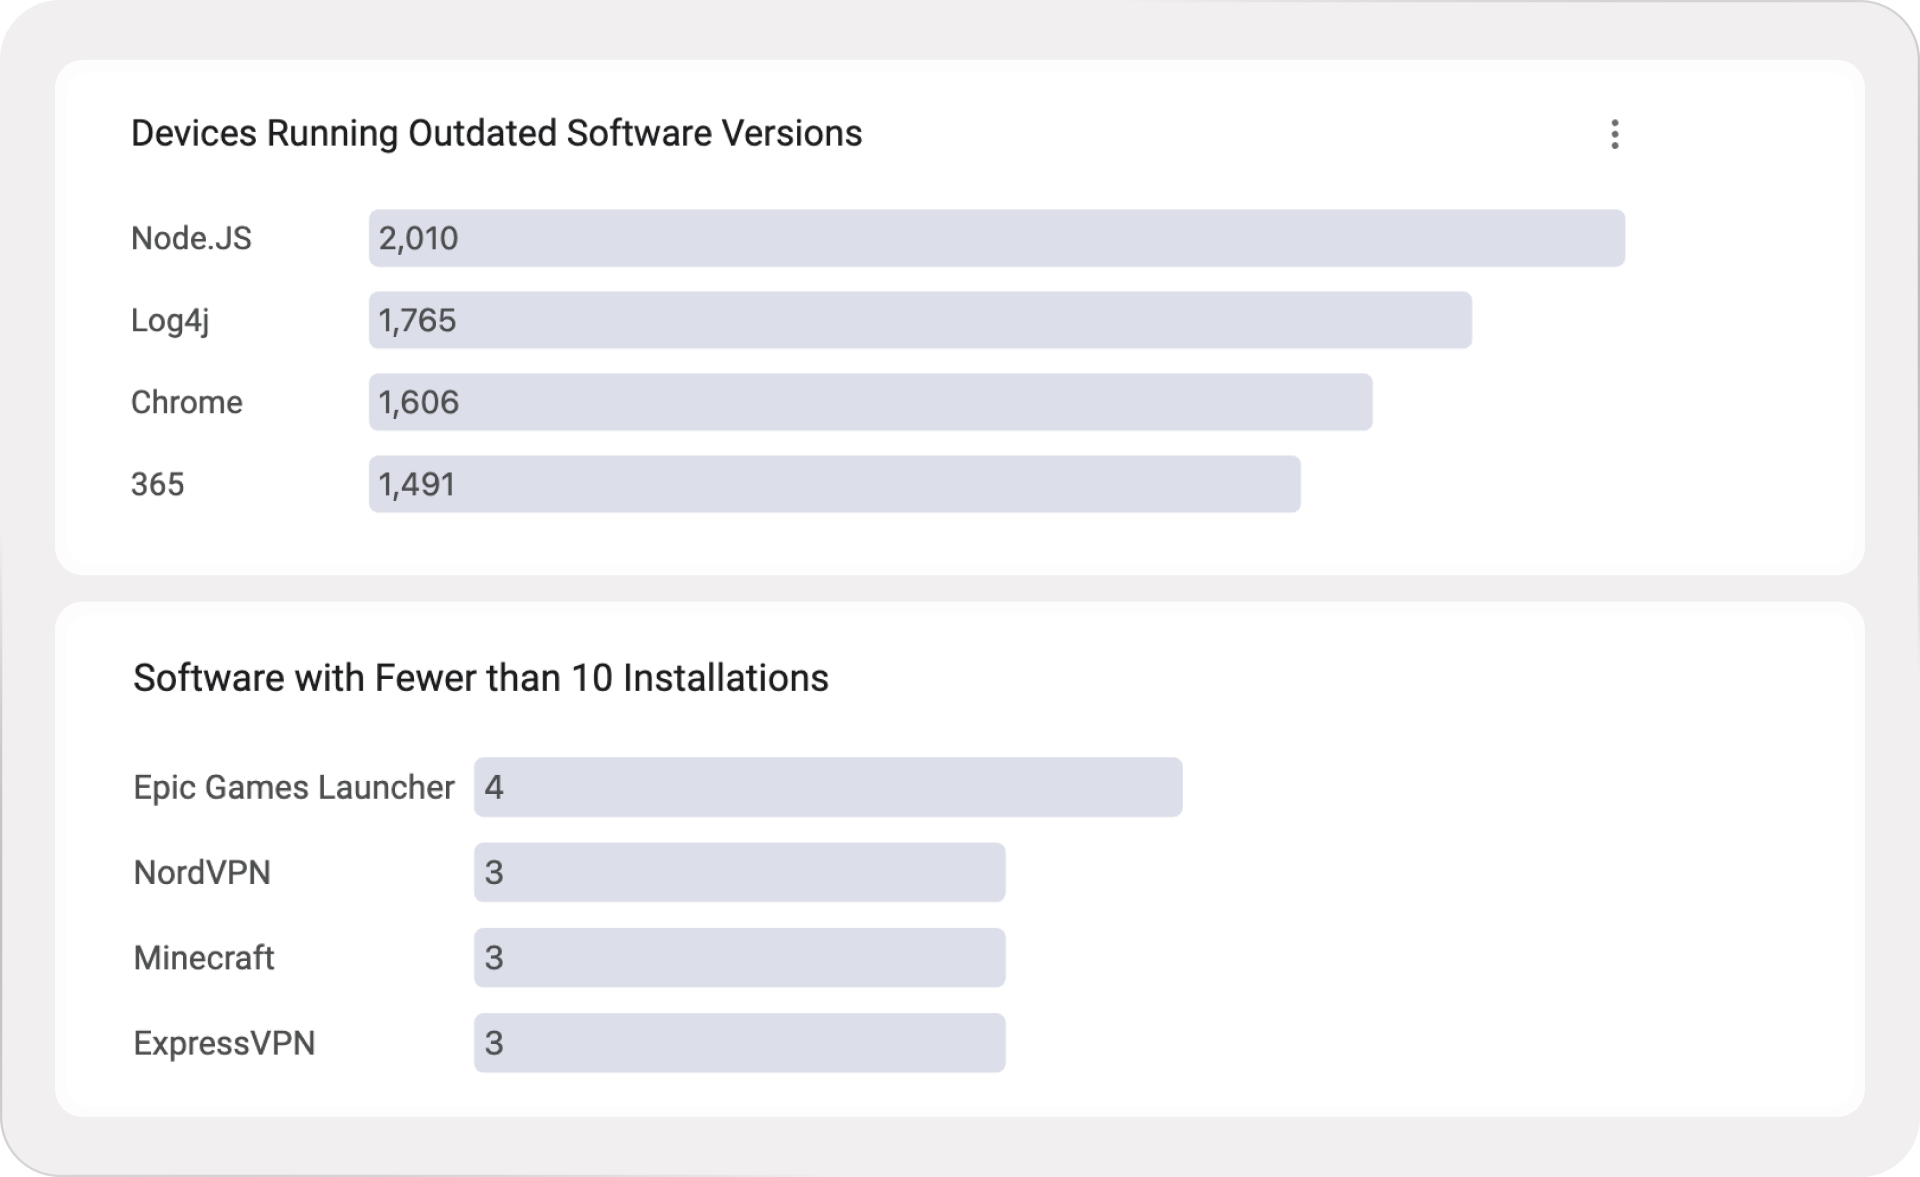Click the Epic Games Launcher label
The width and height of the screenshot is (1920, 1177).
click(x=294, y=787)
